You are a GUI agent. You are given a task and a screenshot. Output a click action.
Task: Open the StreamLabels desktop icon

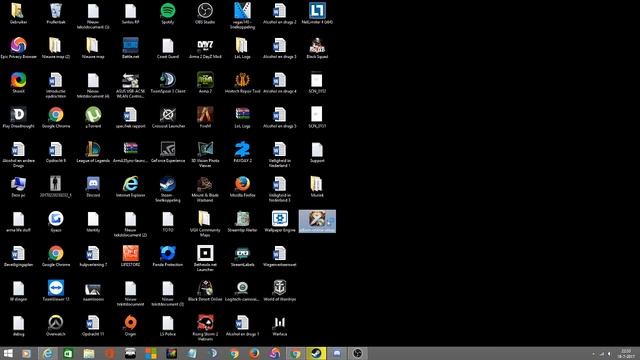(242, 253)
